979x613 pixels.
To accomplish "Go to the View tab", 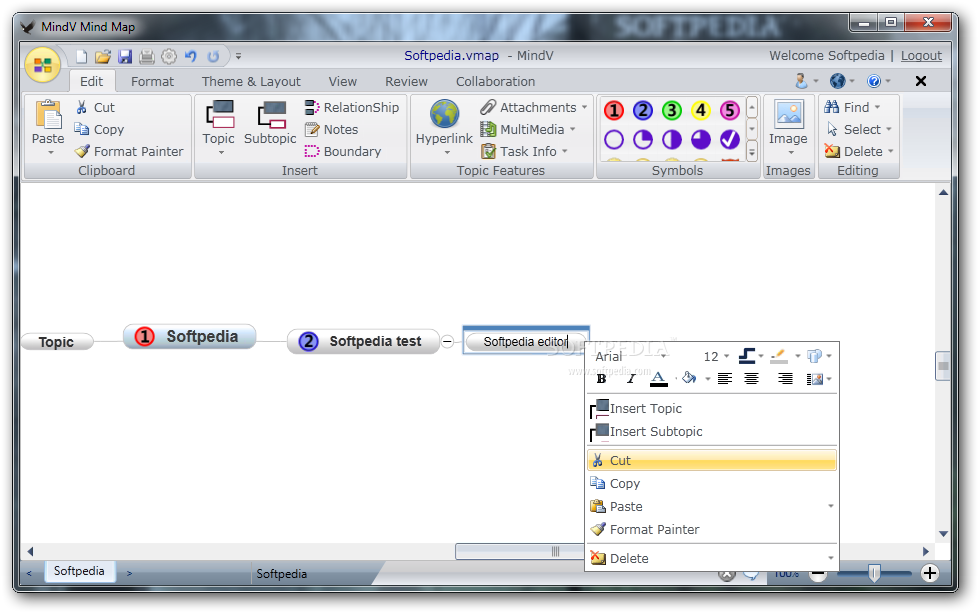I will [343, 82].
